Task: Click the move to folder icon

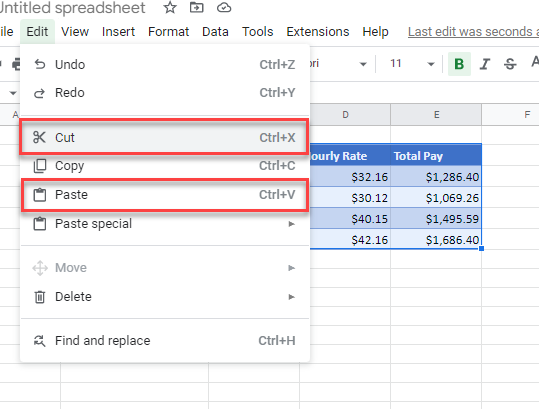Action: (x=197, y=7)
